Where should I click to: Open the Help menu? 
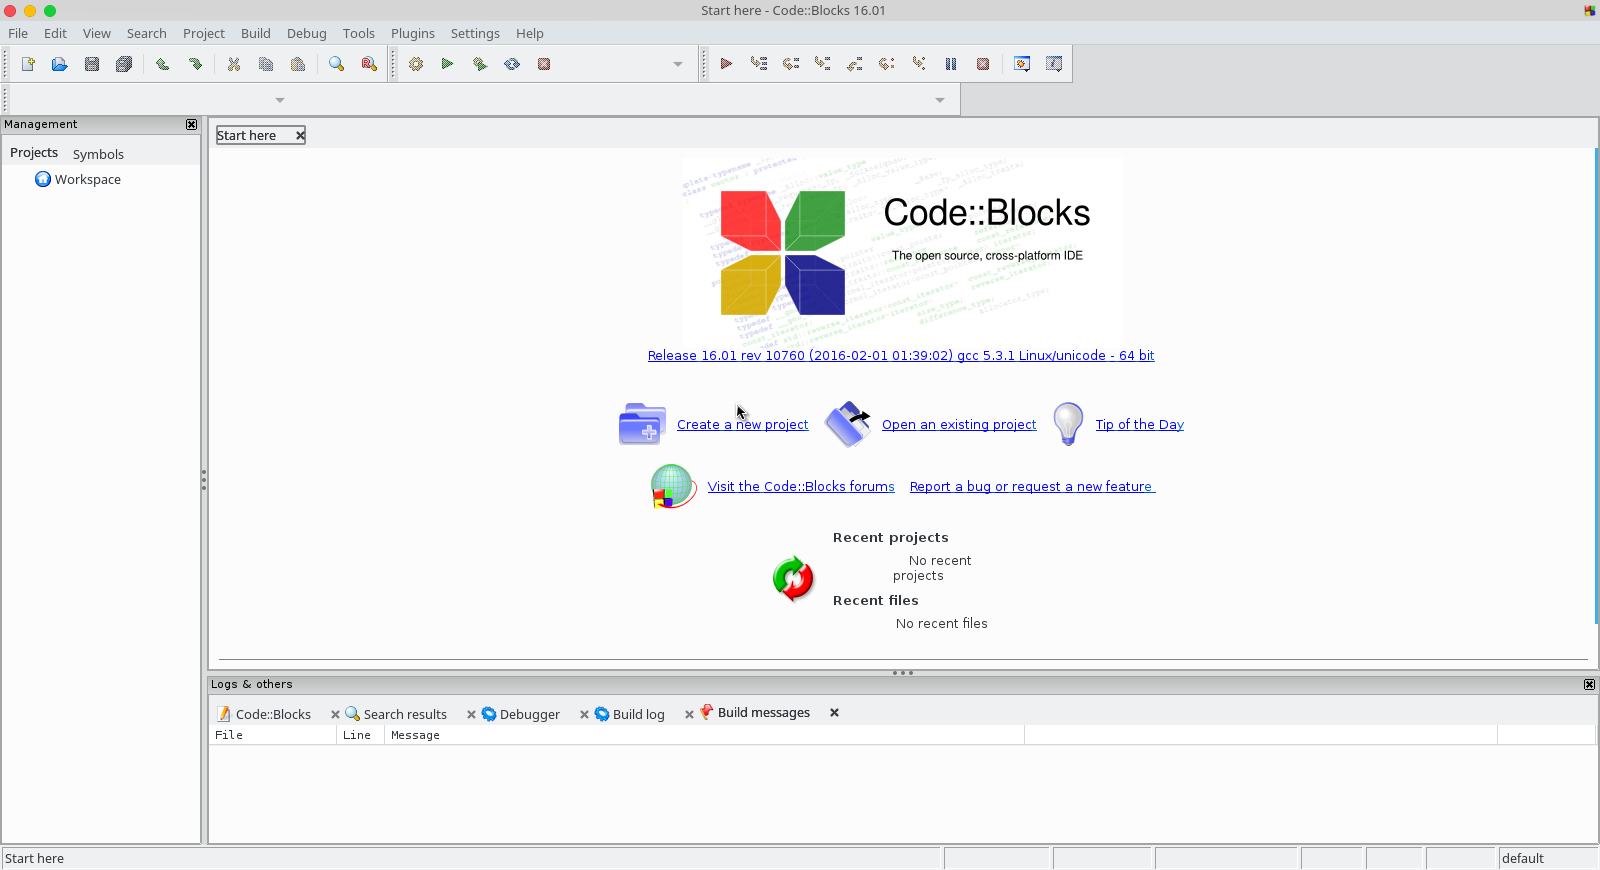(x=530, y=33)
